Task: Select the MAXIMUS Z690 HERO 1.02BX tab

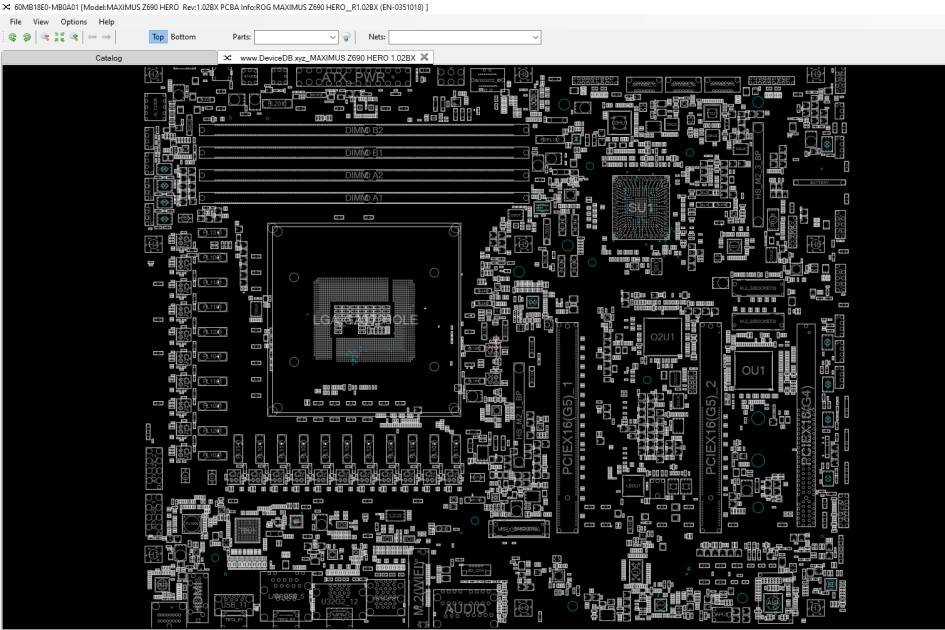Action: pos(325,58)
